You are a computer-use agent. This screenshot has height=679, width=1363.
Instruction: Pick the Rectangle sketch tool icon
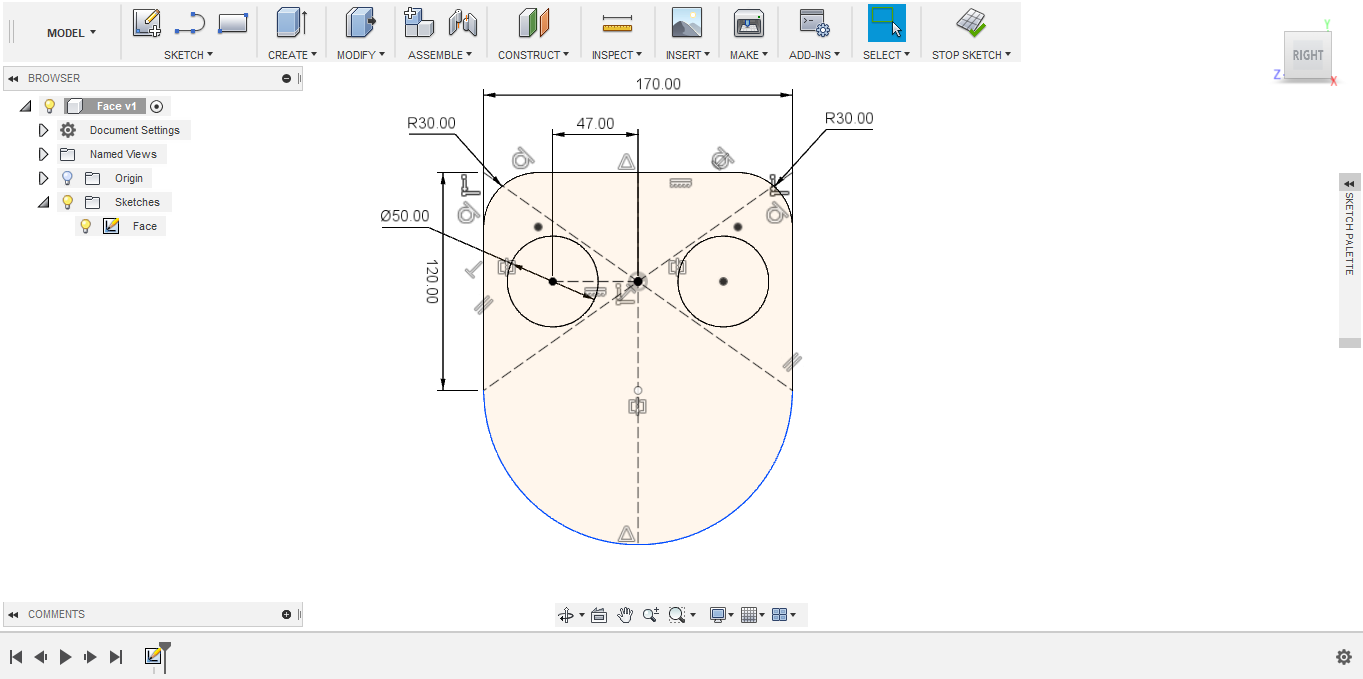[233, 22]
